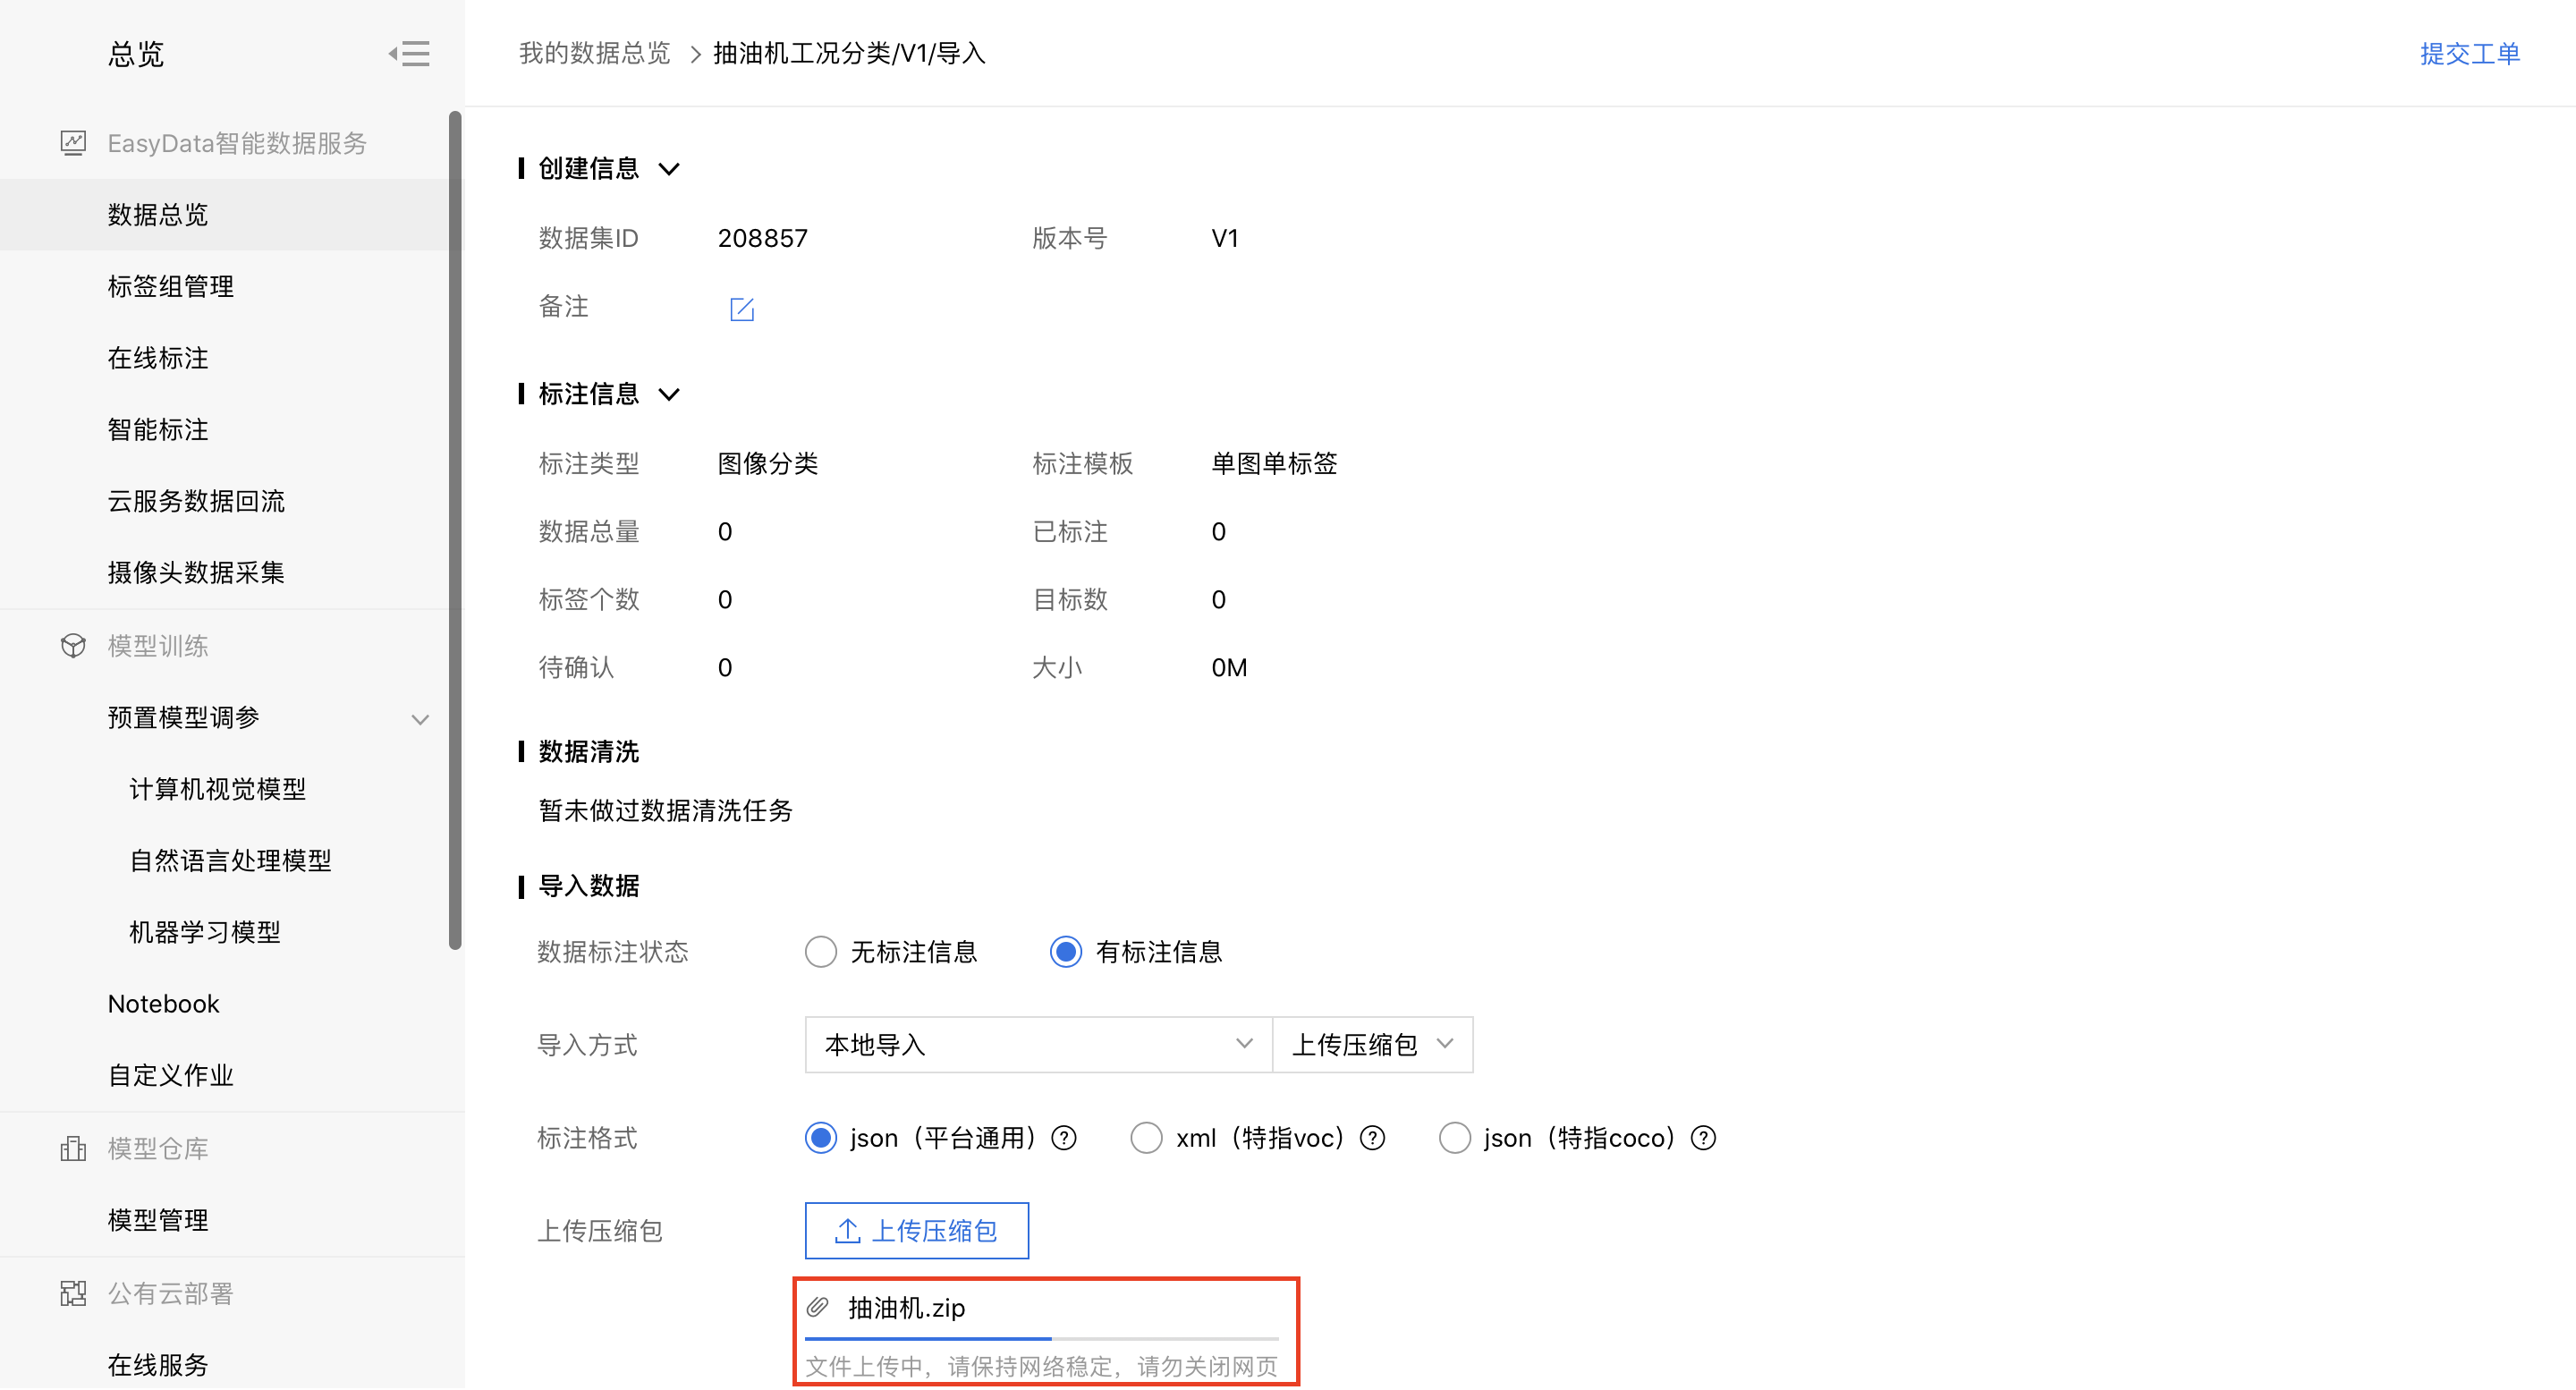Open the 本地导入 import method dropdown
The image size is (2576, 1390).
click(1038, 1045)
